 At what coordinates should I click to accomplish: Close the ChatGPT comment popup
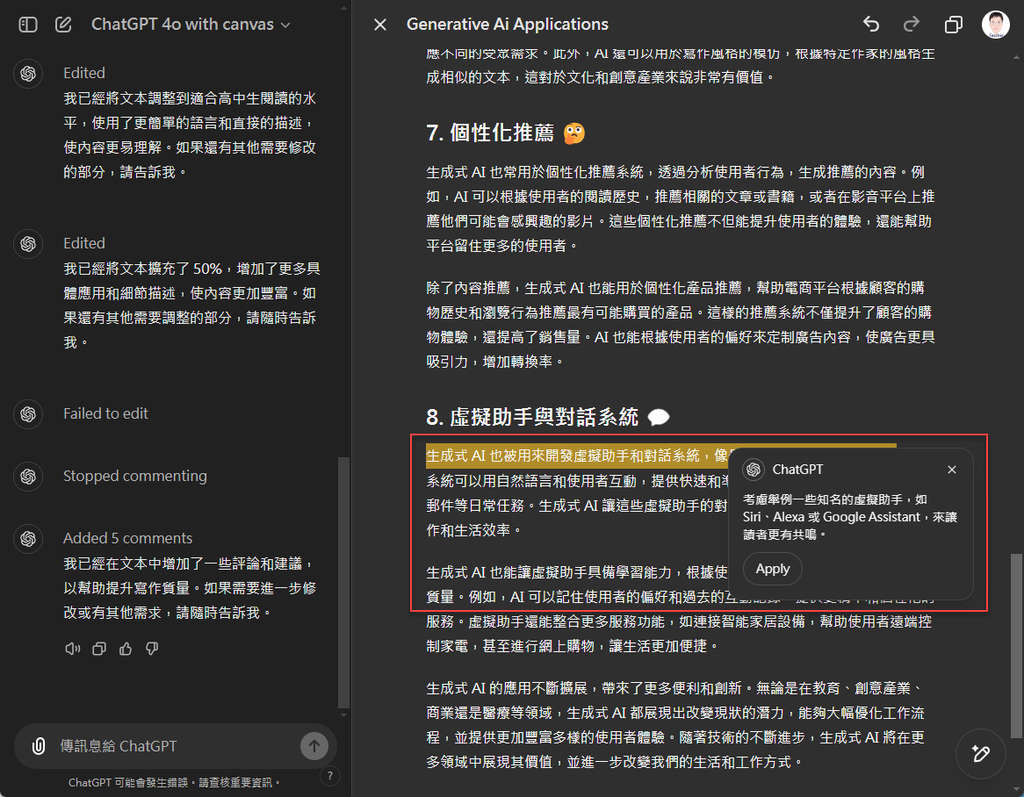[952, 469]
